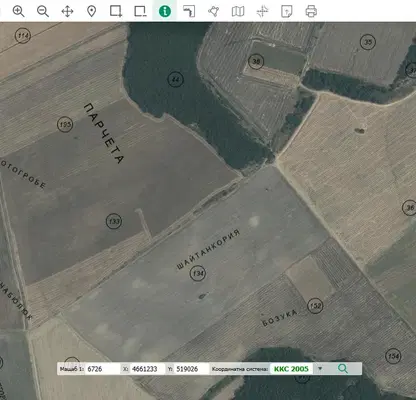Click parcel label 133 on the map
The image size is (416, 400).
(x=114, y=221)
